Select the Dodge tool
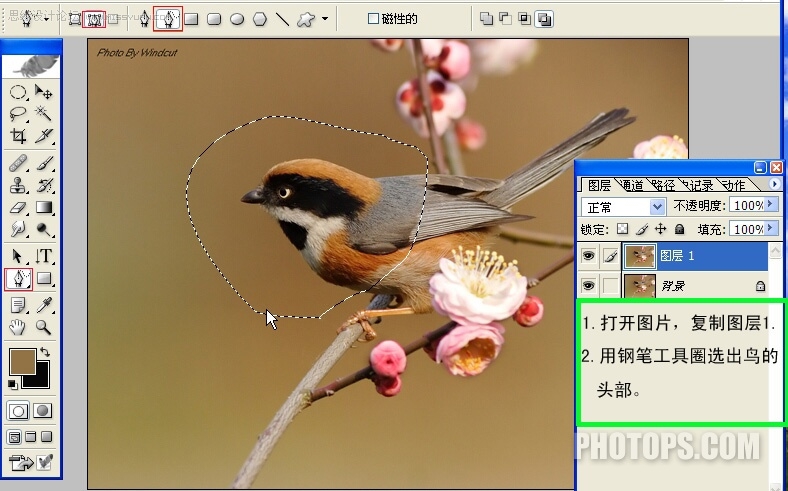 click(44, 229)
